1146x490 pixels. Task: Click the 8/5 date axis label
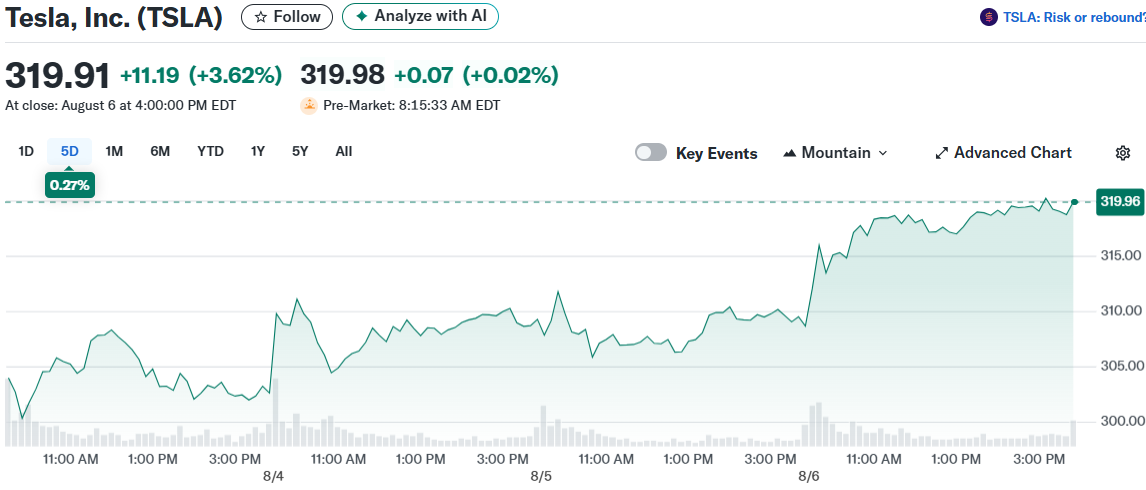541,476
